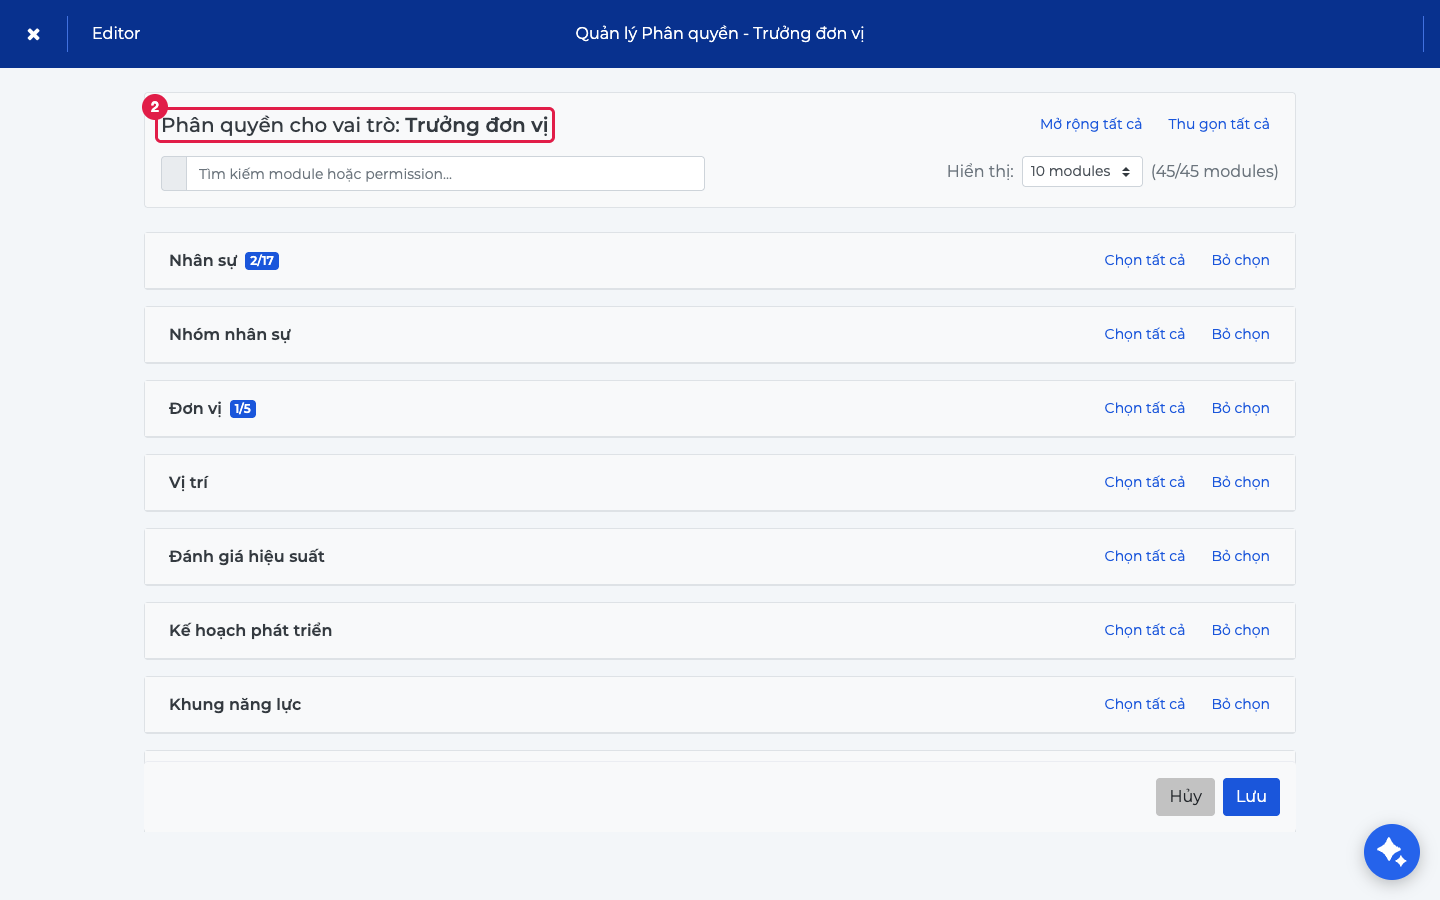1440x900 pixels.
Task: Click the Lưu save button
Action: pyautogui.click(x=1251, y=797)
